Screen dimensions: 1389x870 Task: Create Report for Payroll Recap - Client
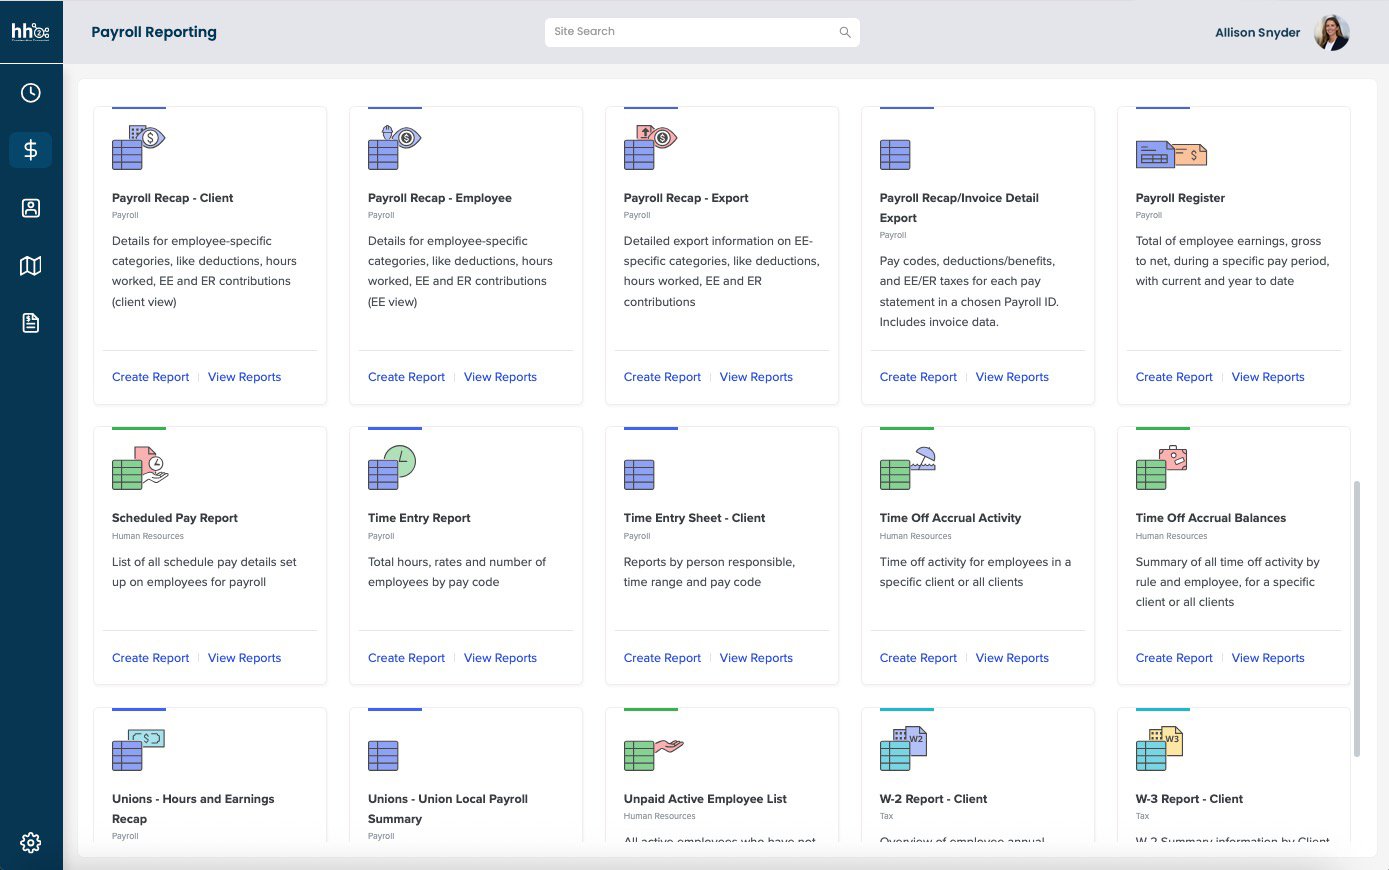[150, 377]
